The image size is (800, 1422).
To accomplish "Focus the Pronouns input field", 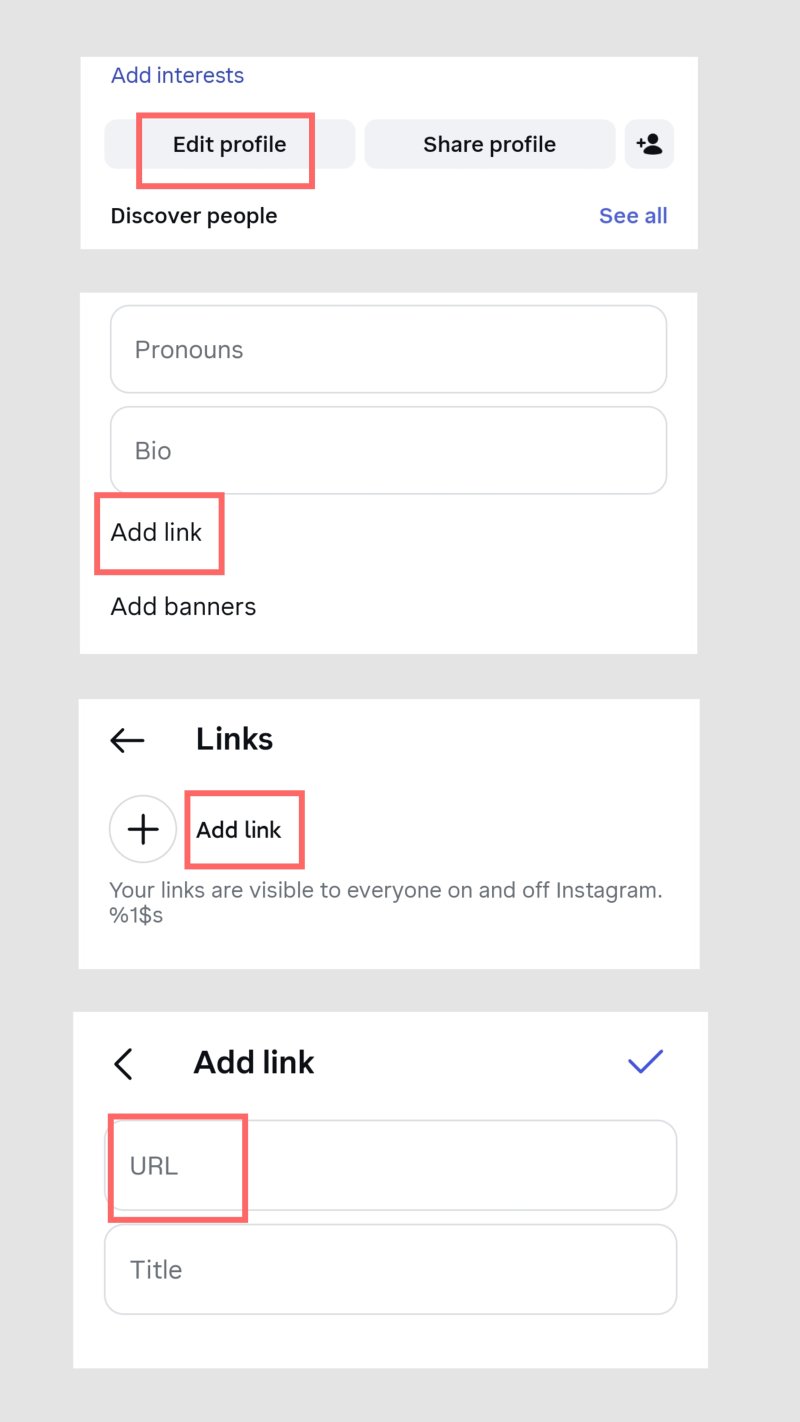I will pyautogui.click(x=388, y=350).
